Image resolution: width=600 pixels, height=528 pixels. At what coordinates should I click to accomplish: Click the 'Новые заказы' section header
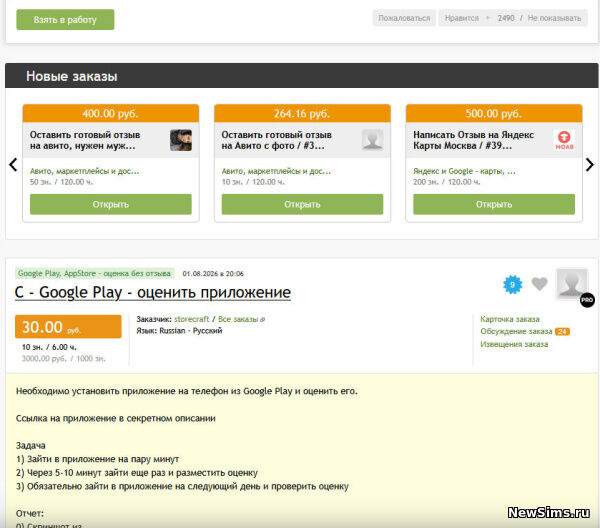(302, 76)
